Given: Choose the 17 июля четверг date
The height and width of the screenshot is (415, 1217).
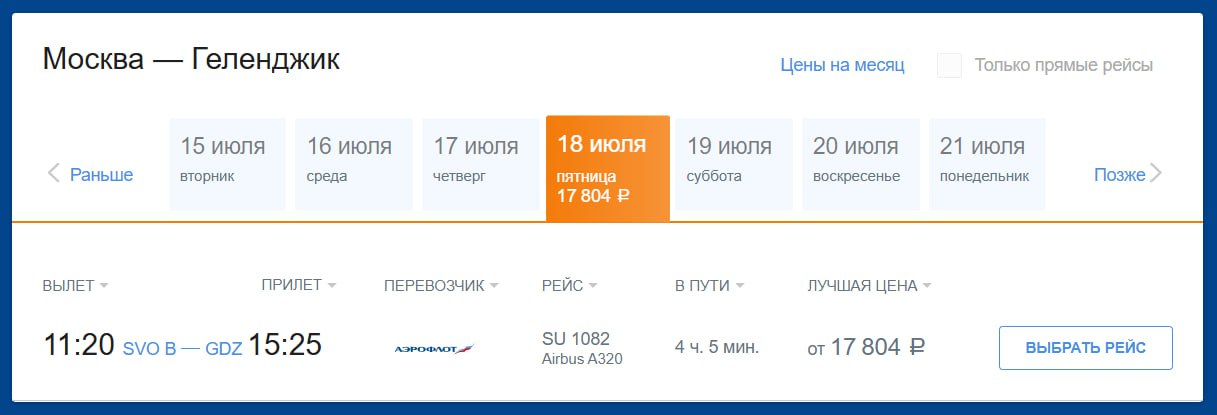Looking at the screenshot, I should pyautogui.click(x=481, y=164).
